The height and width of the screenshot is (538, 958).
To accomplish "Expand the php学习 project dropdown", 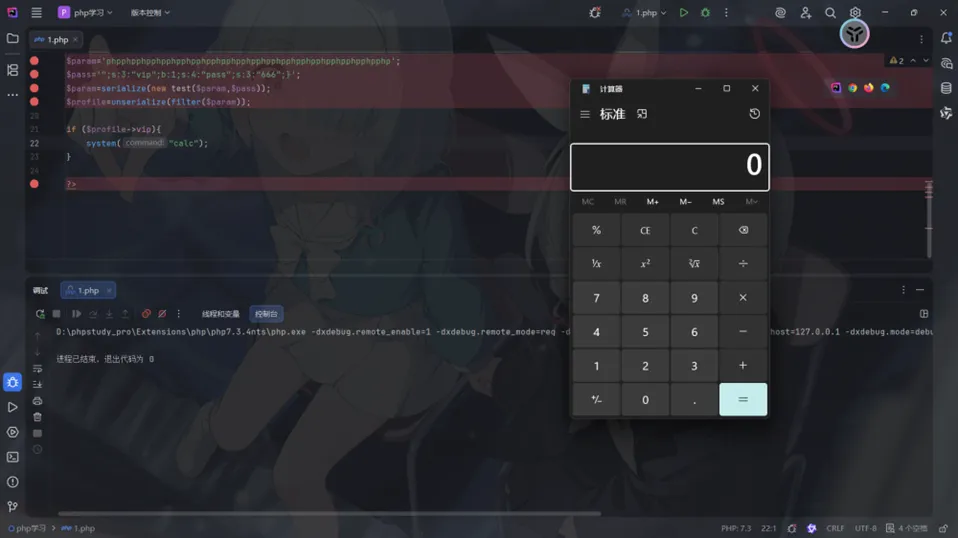I will pyautogui.click(x=86, y=12).
